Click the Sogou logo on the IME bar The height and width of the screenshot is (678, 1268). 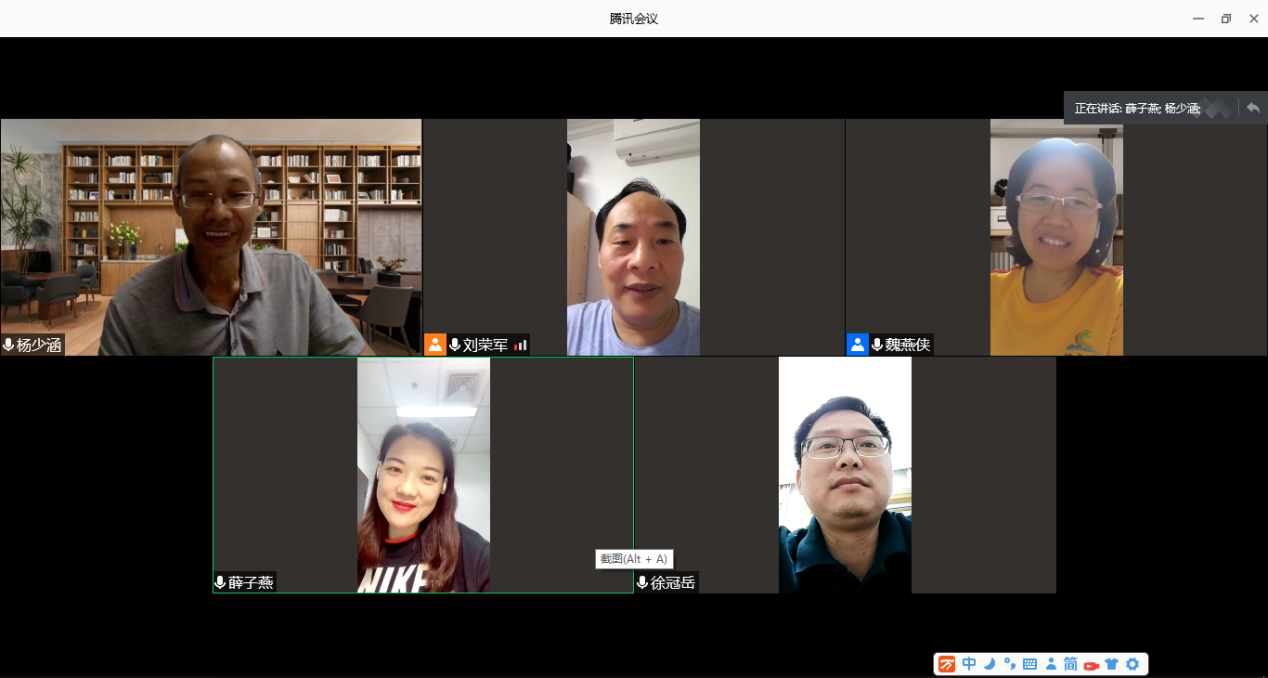tap(946, 664)
